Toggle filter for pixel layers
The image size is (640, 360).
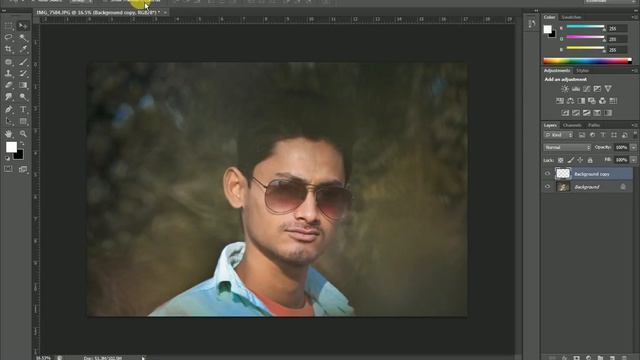(x=582, y=135)
